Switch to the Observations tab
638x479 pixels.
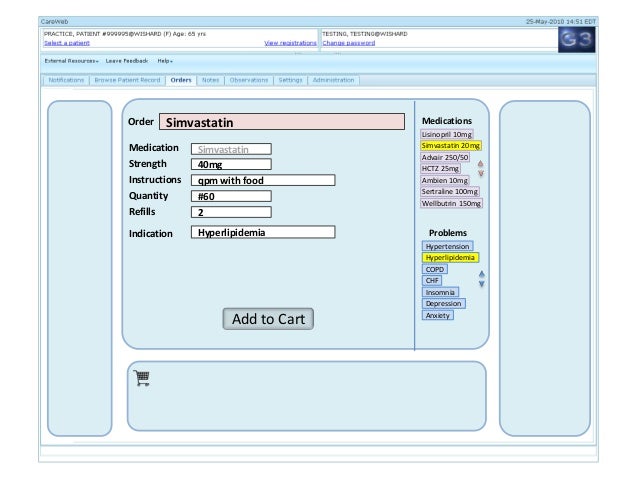[249, 80]
